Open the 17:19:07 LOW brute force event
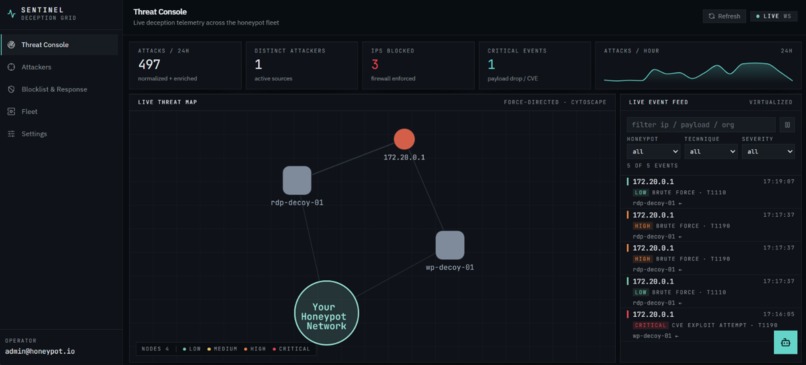The image size is (806, 365). (x=711, y=192)
